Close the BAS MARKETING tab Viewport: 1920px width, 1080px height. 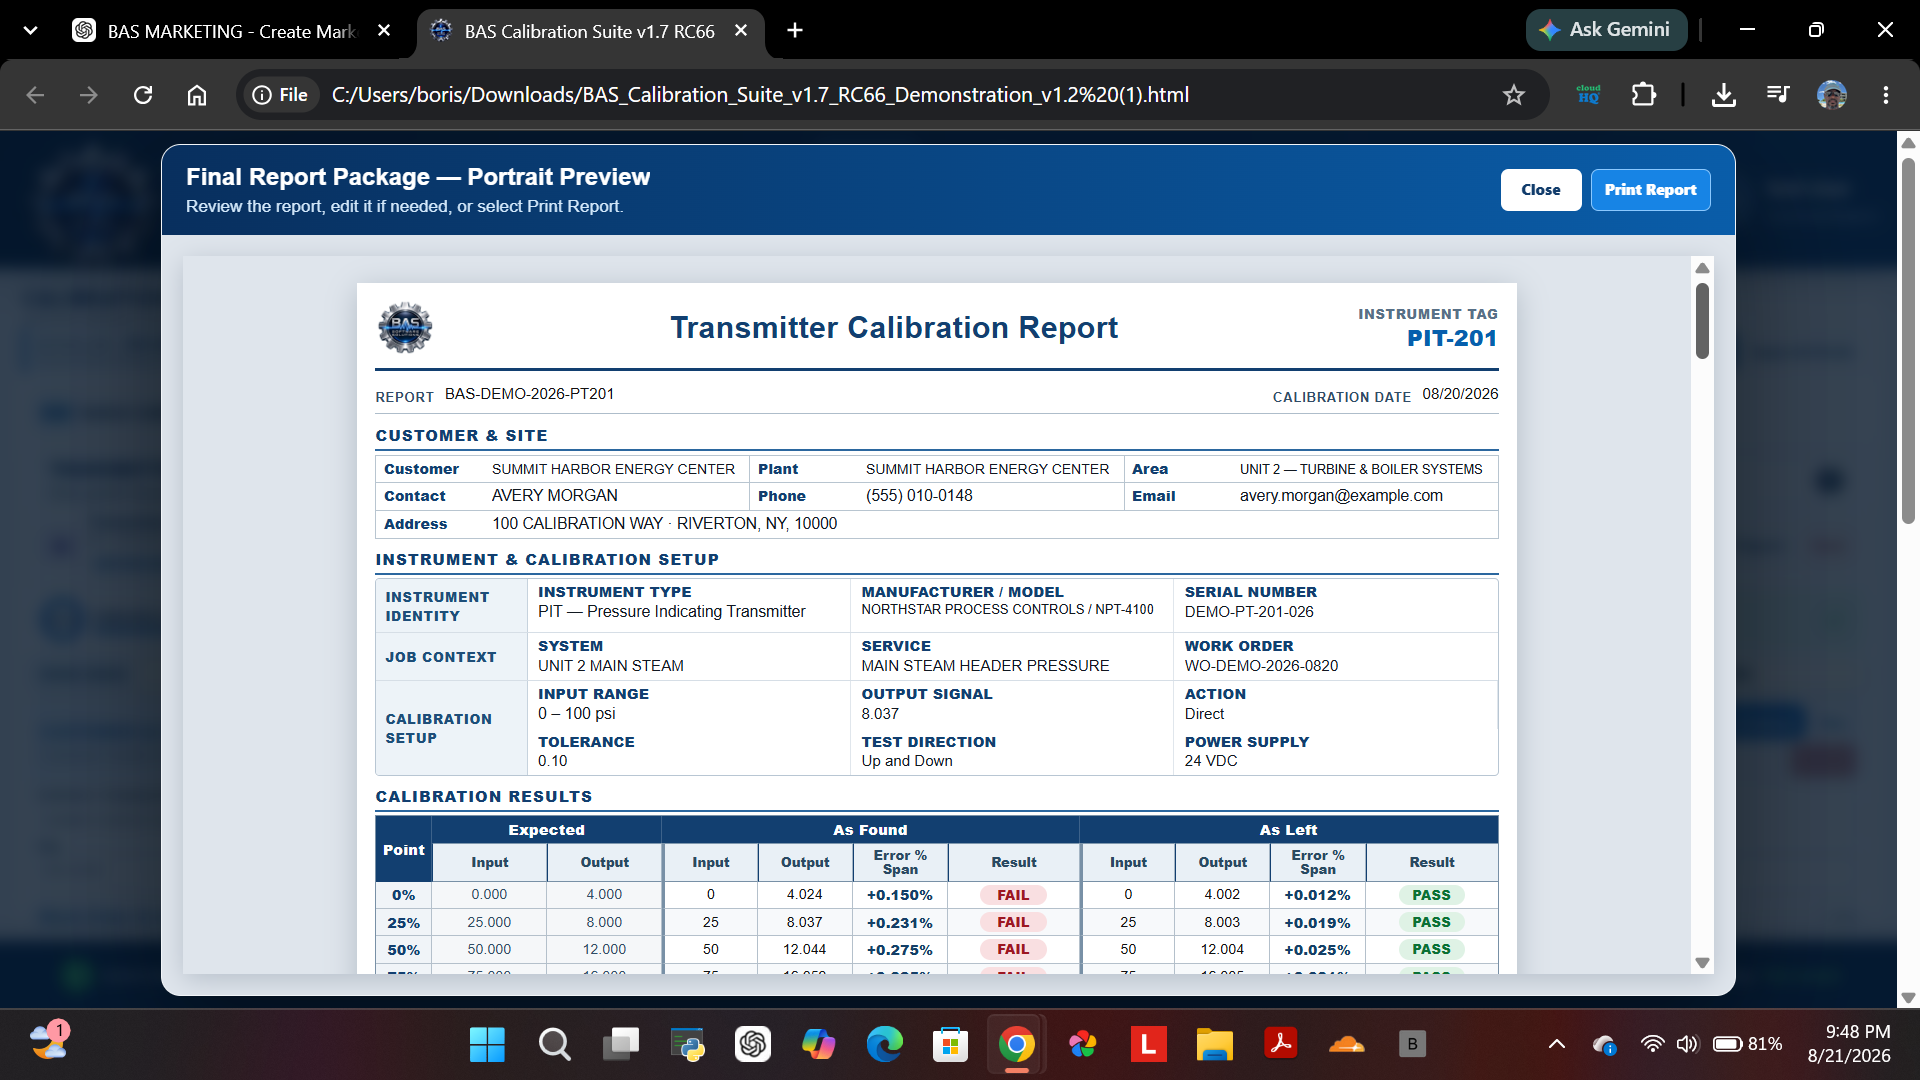tap(384, 31)
